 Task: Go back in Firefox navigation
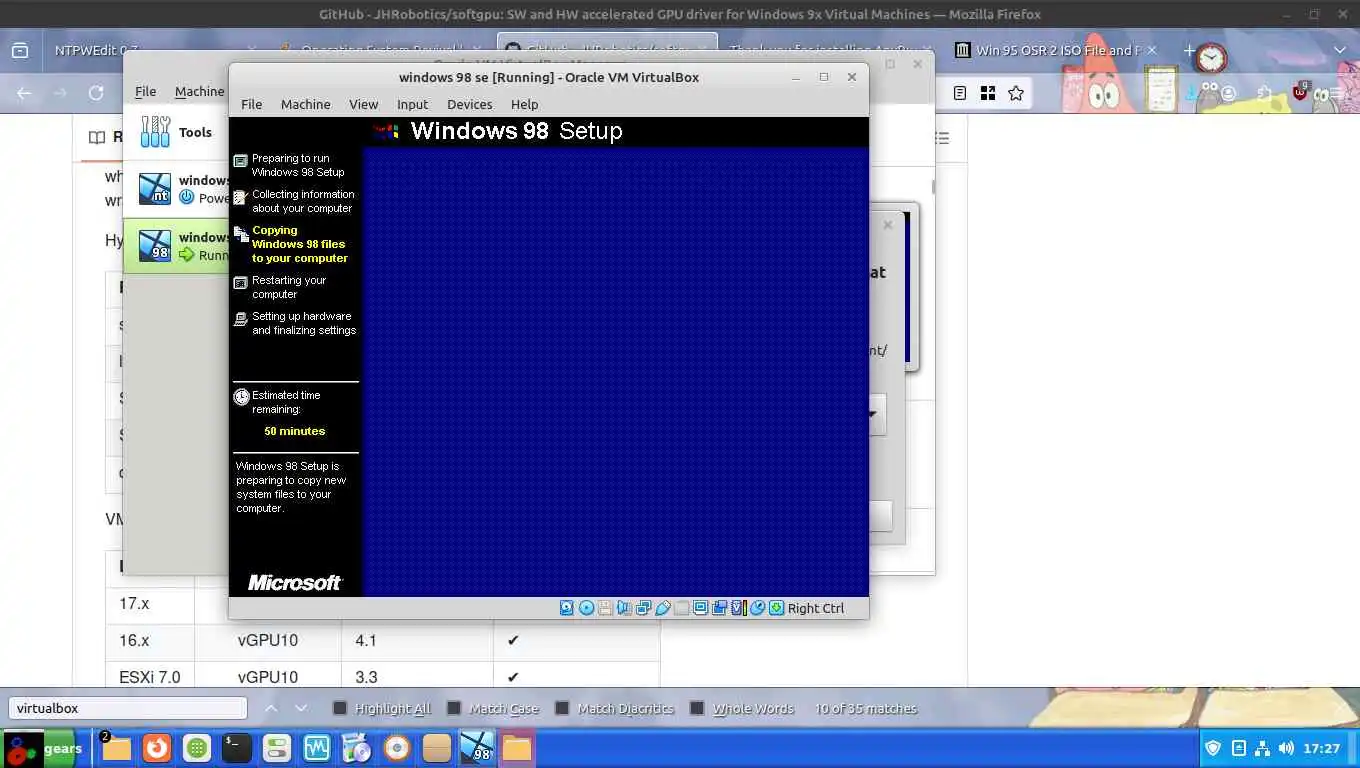coord(24,93)
